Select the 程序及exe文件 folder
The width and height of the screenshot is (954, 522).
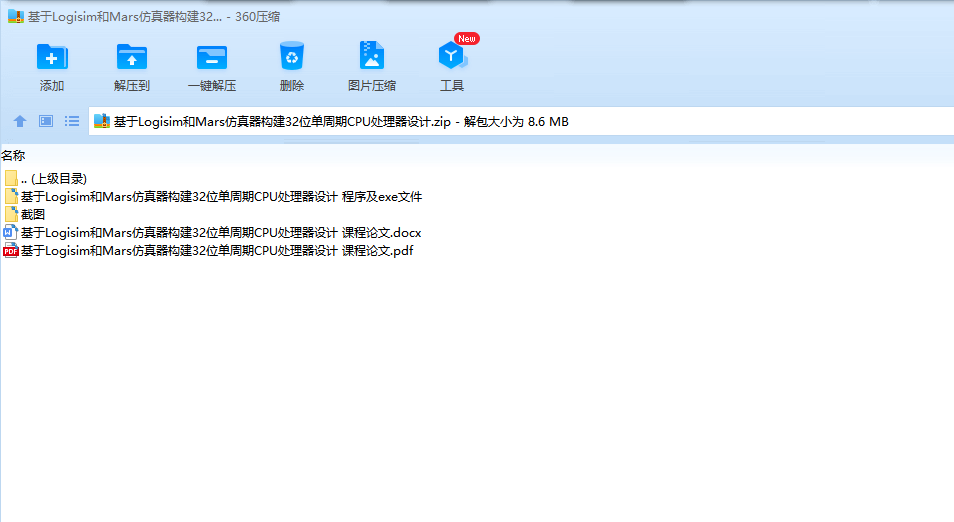(x=213, y=197)
